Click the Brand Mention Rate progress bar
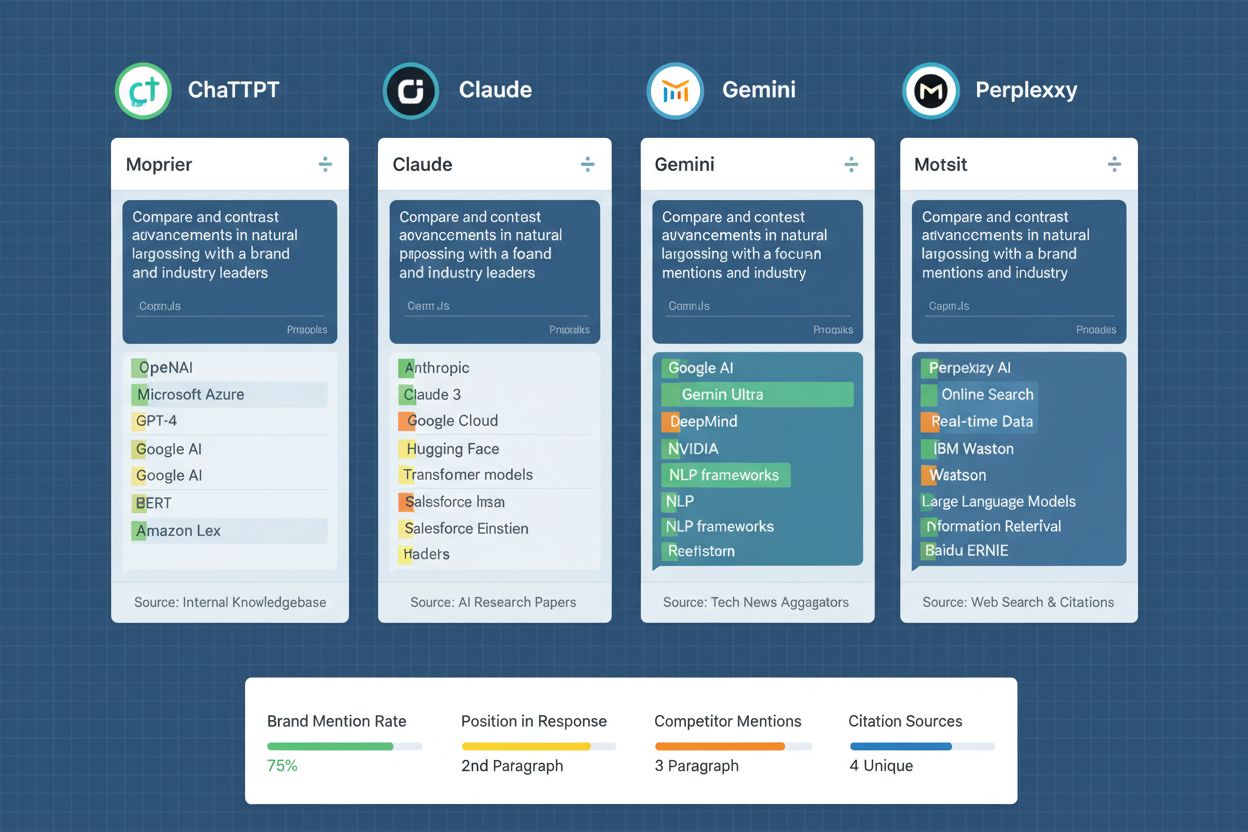This screenshot has height=832, width=1248. 344,745
